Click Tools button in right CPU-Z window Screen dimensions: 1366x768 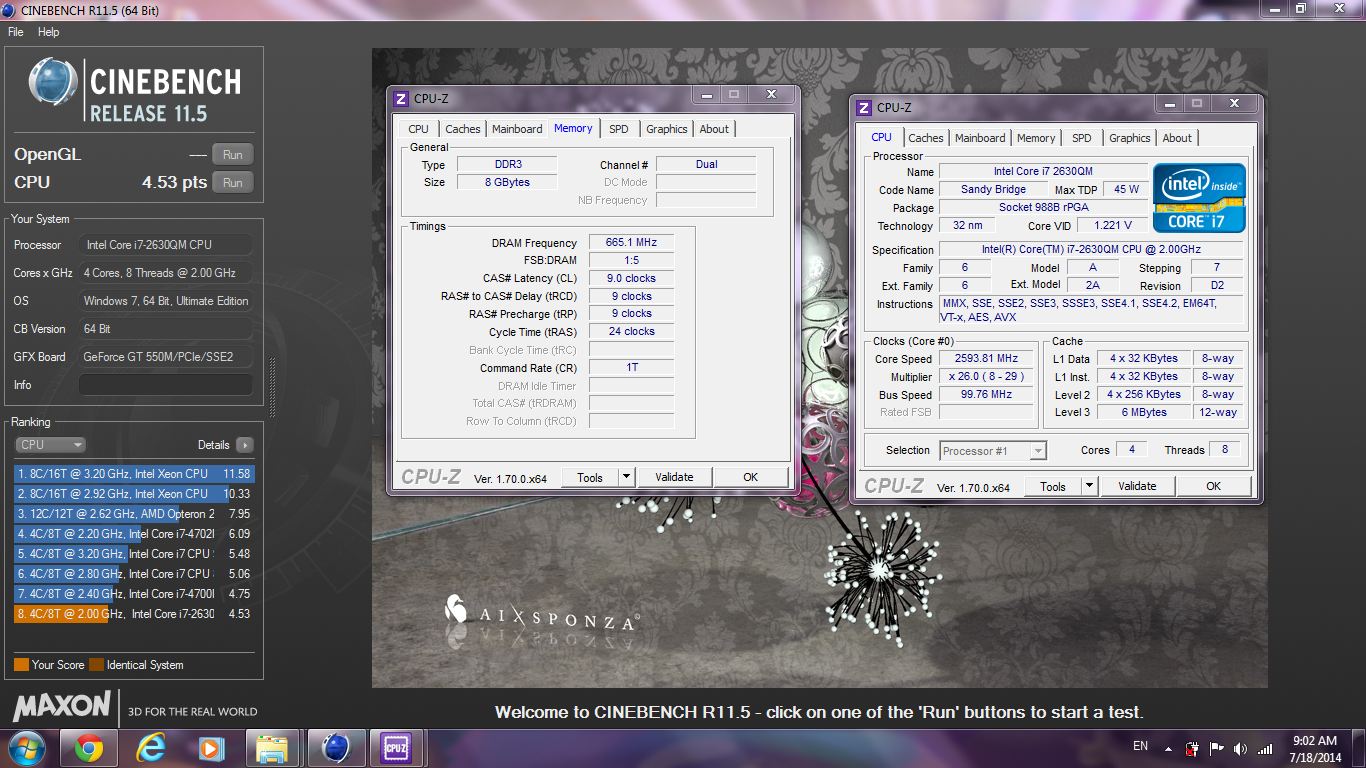tap(1053, 486)
